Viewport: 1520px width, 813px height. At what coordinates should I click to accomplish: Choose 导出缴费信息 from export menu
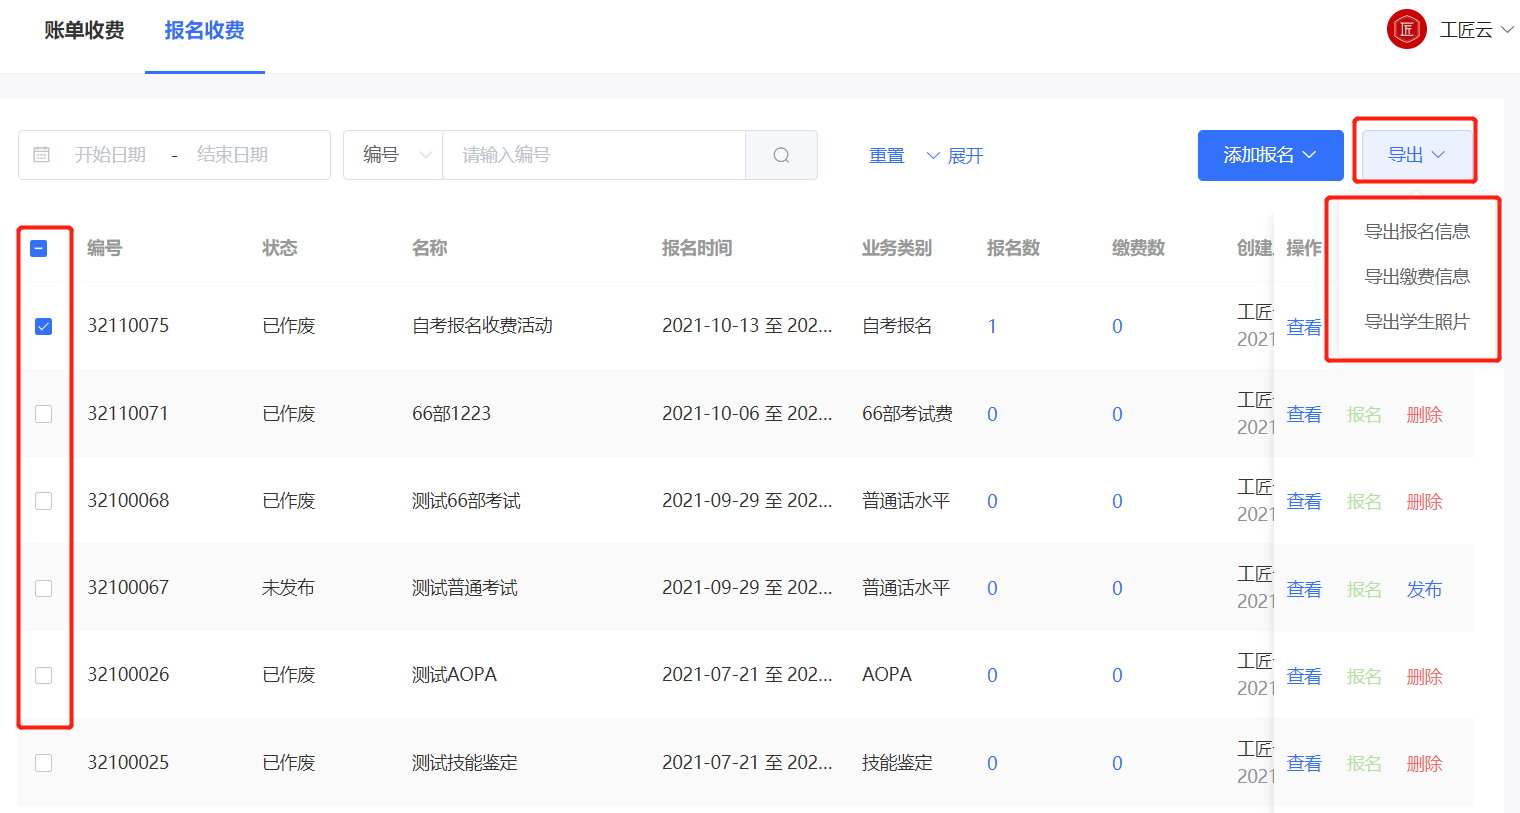(1417, 276)
